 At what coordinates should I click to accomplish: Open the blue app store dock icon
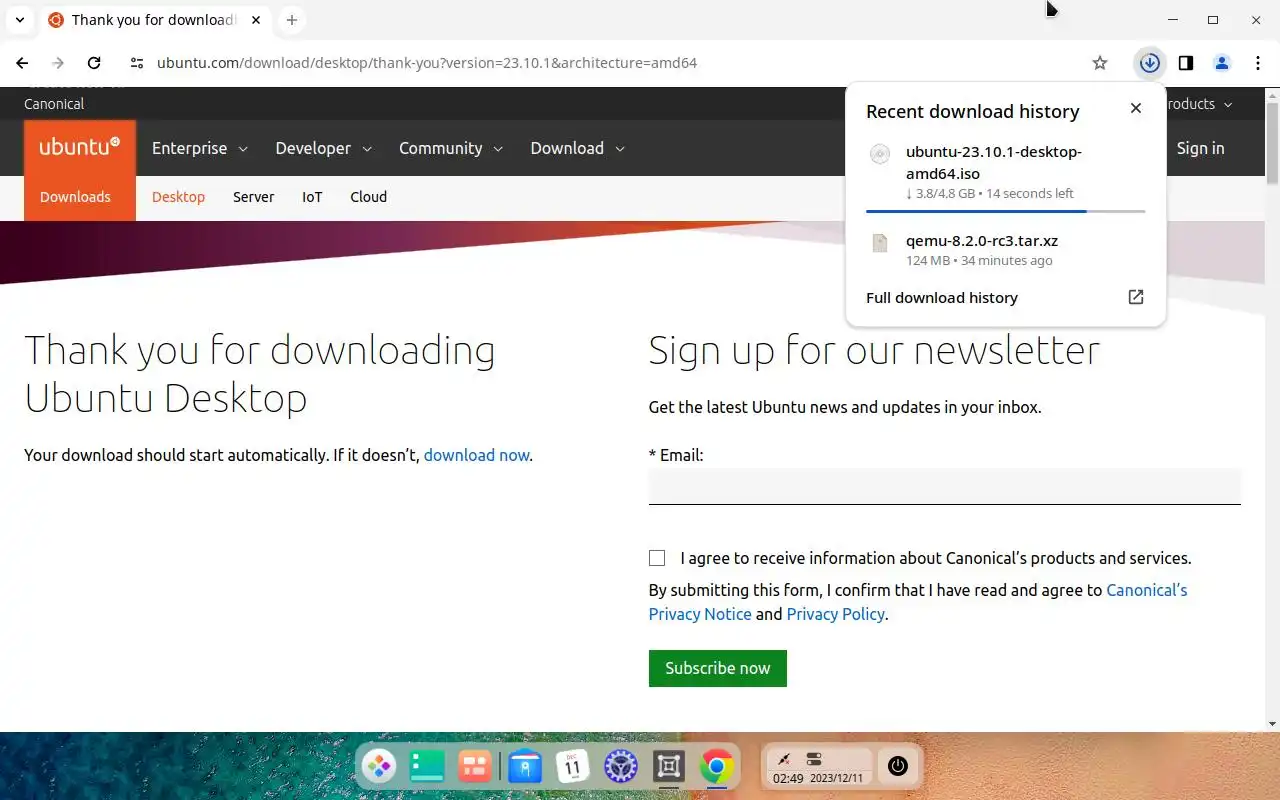pyautogui.click(x=524, y=767)
